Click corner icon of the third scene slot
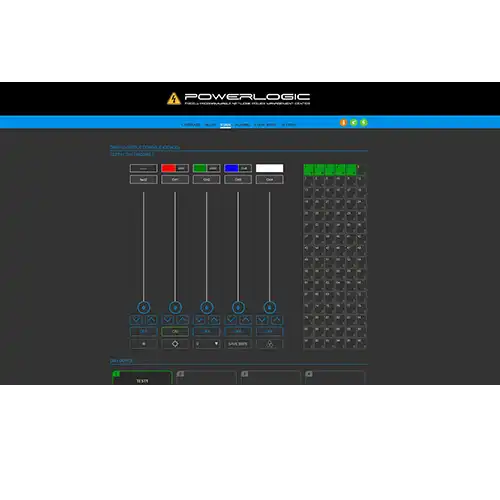 [245, 374]
